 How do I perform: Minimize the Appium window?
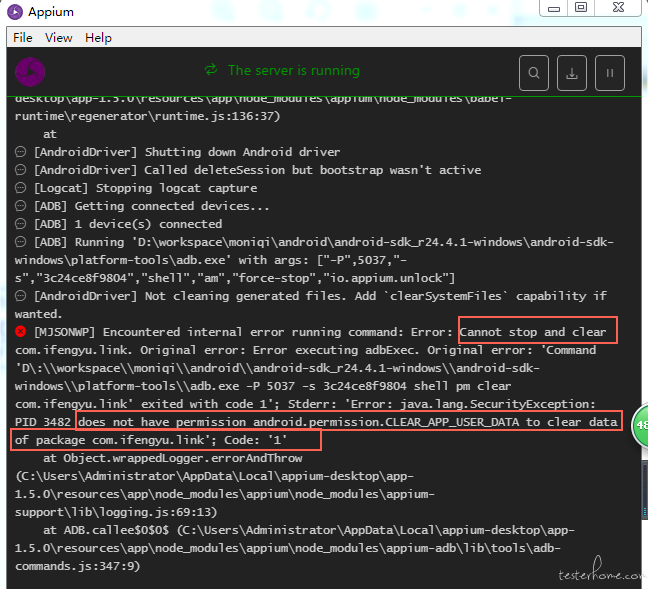pos(554,8)
